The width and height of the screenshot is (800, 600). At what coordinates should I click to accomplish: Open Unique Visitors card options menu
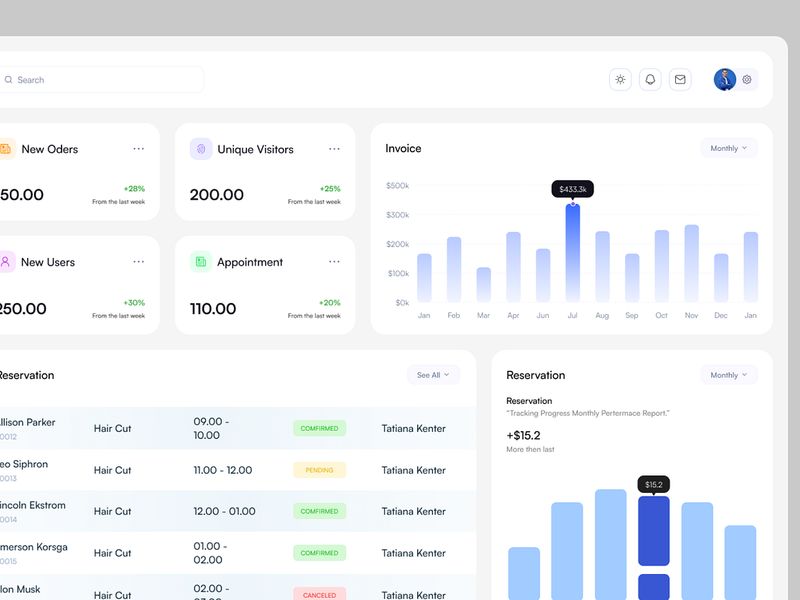click(334, 149)
